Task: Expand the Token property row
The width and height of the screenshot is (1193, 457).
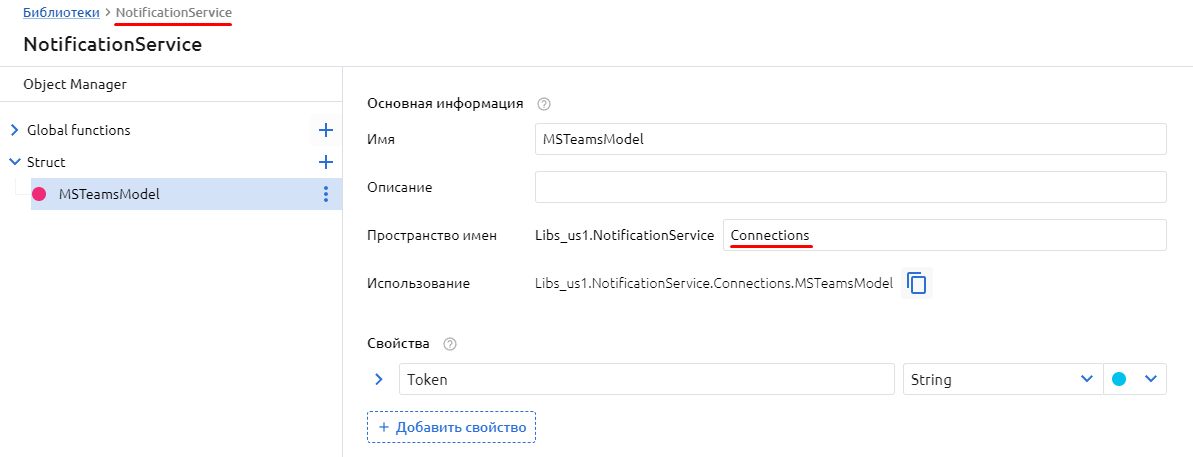Action: click(x=379, y=380)
